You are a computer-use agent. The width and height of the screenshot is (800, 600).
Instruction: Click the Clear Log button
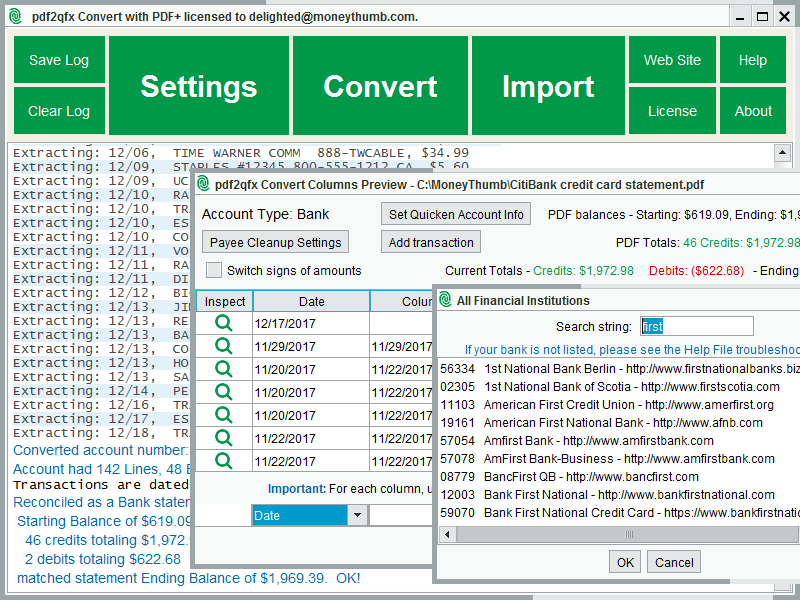tap(59, 111)
